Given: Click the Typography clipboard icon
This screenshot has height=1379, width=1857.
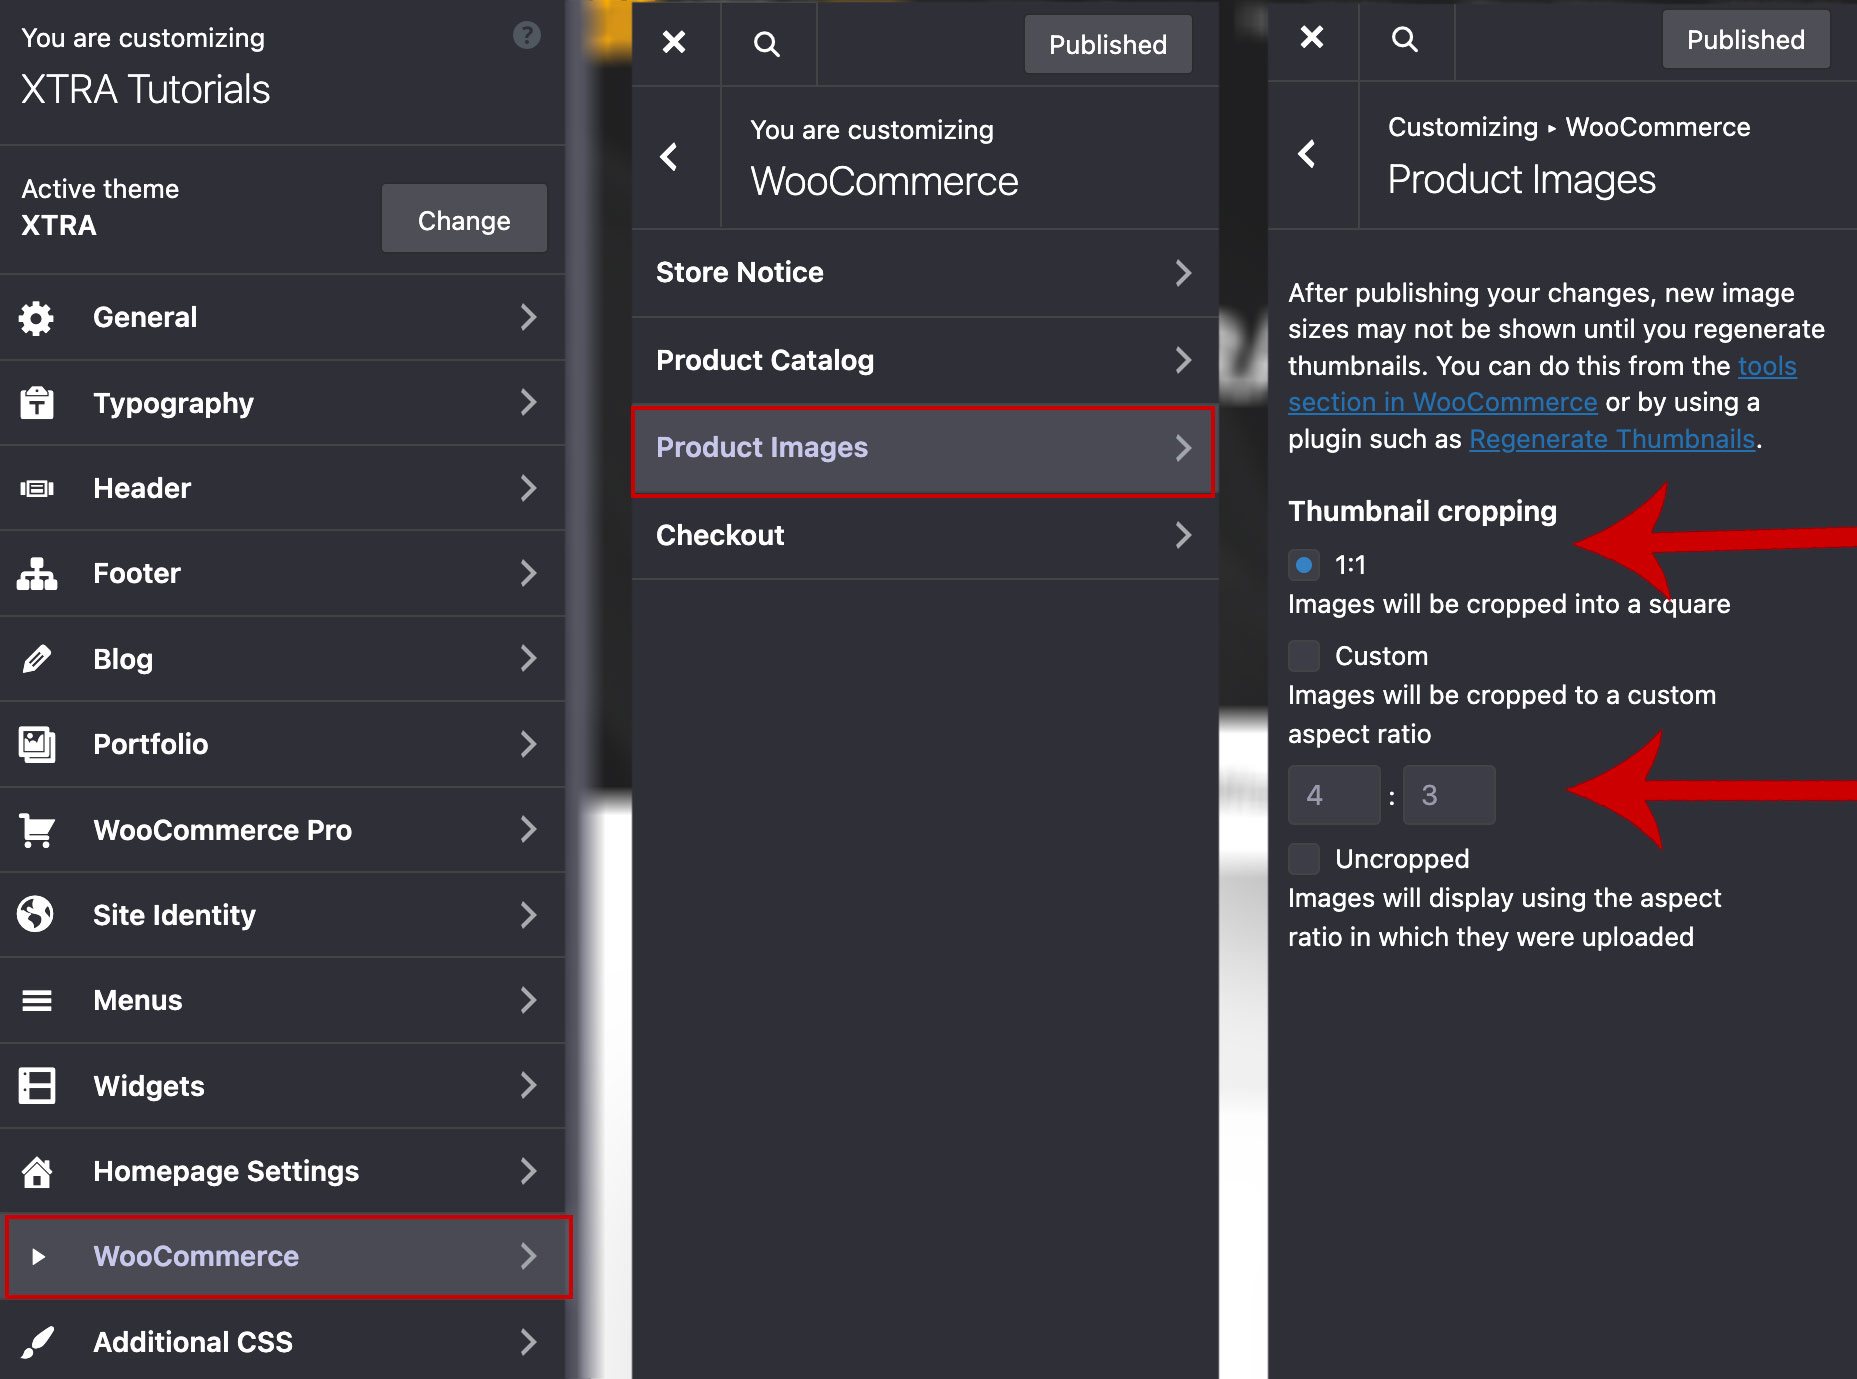Looking at the screenshot, I should tap(37, 403).
